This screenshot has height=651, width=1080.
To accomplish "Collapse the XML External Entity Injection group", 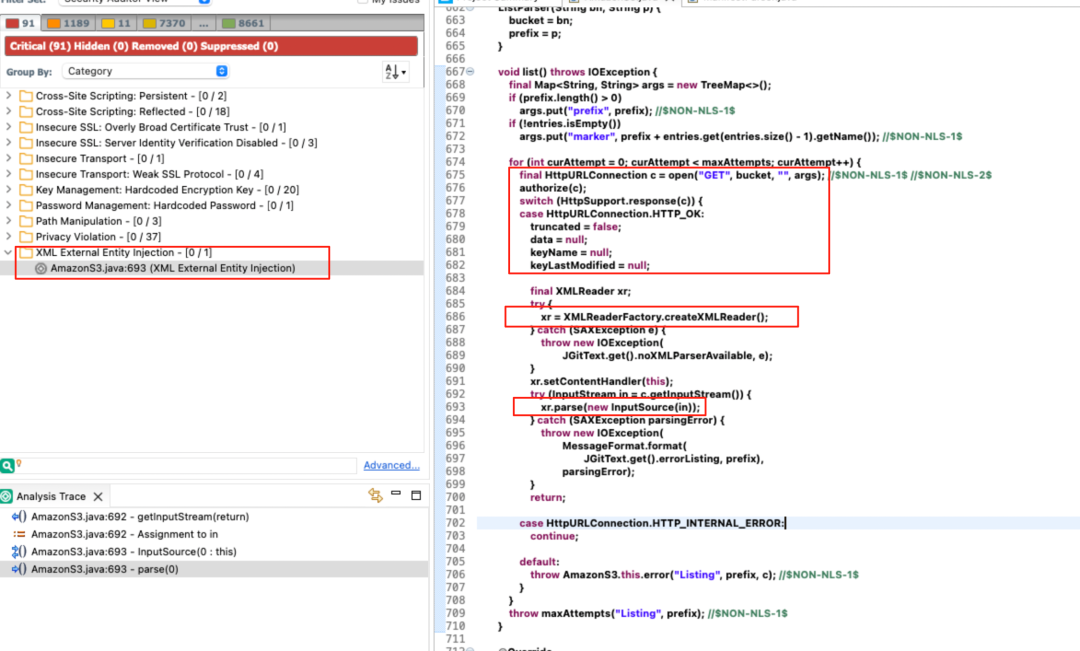I will 8,253.
